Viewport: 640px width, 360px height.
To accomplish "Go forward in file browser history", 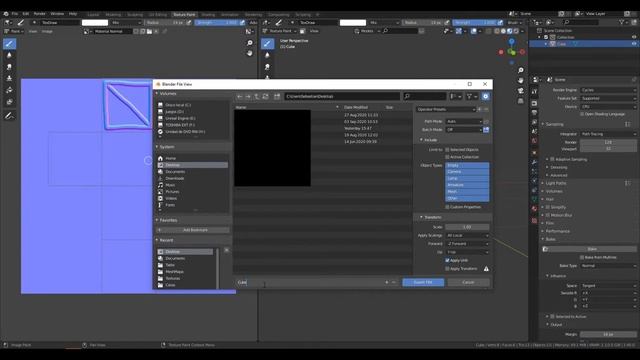I will click(248, 96).
